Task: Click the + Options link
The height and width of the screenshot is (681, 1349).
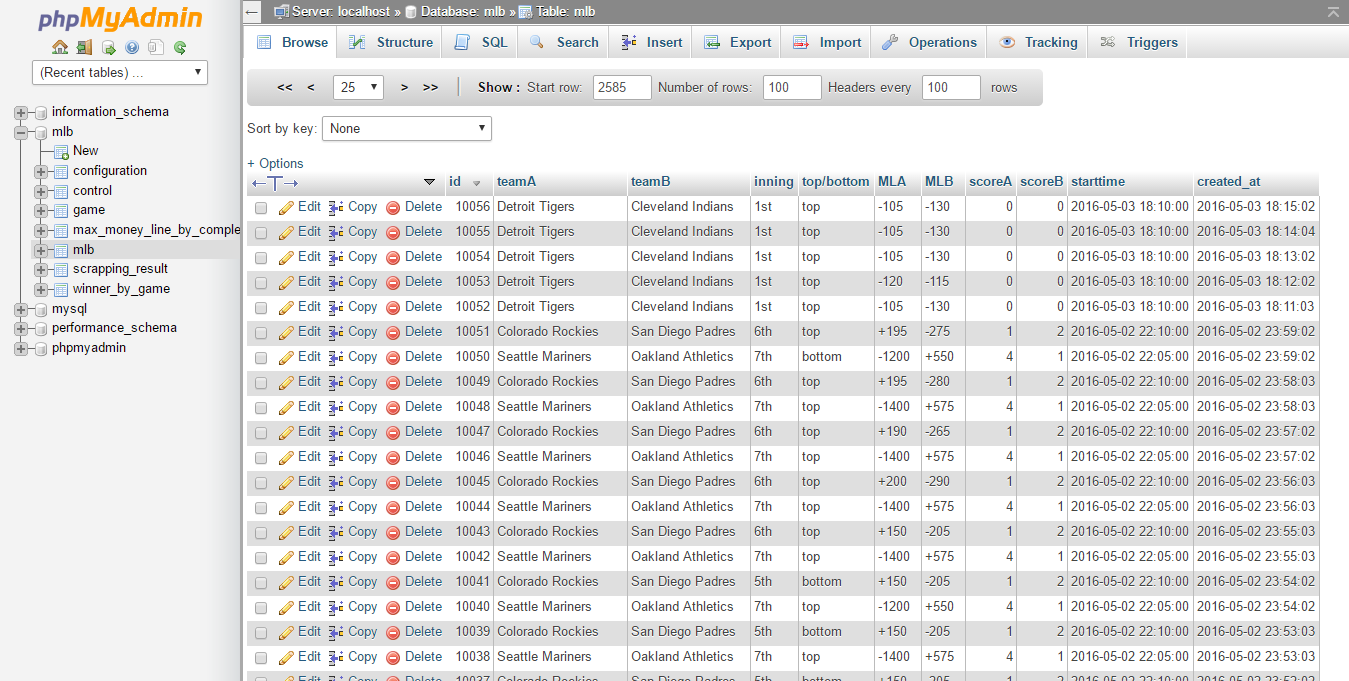Action: [x=275, y=163]
